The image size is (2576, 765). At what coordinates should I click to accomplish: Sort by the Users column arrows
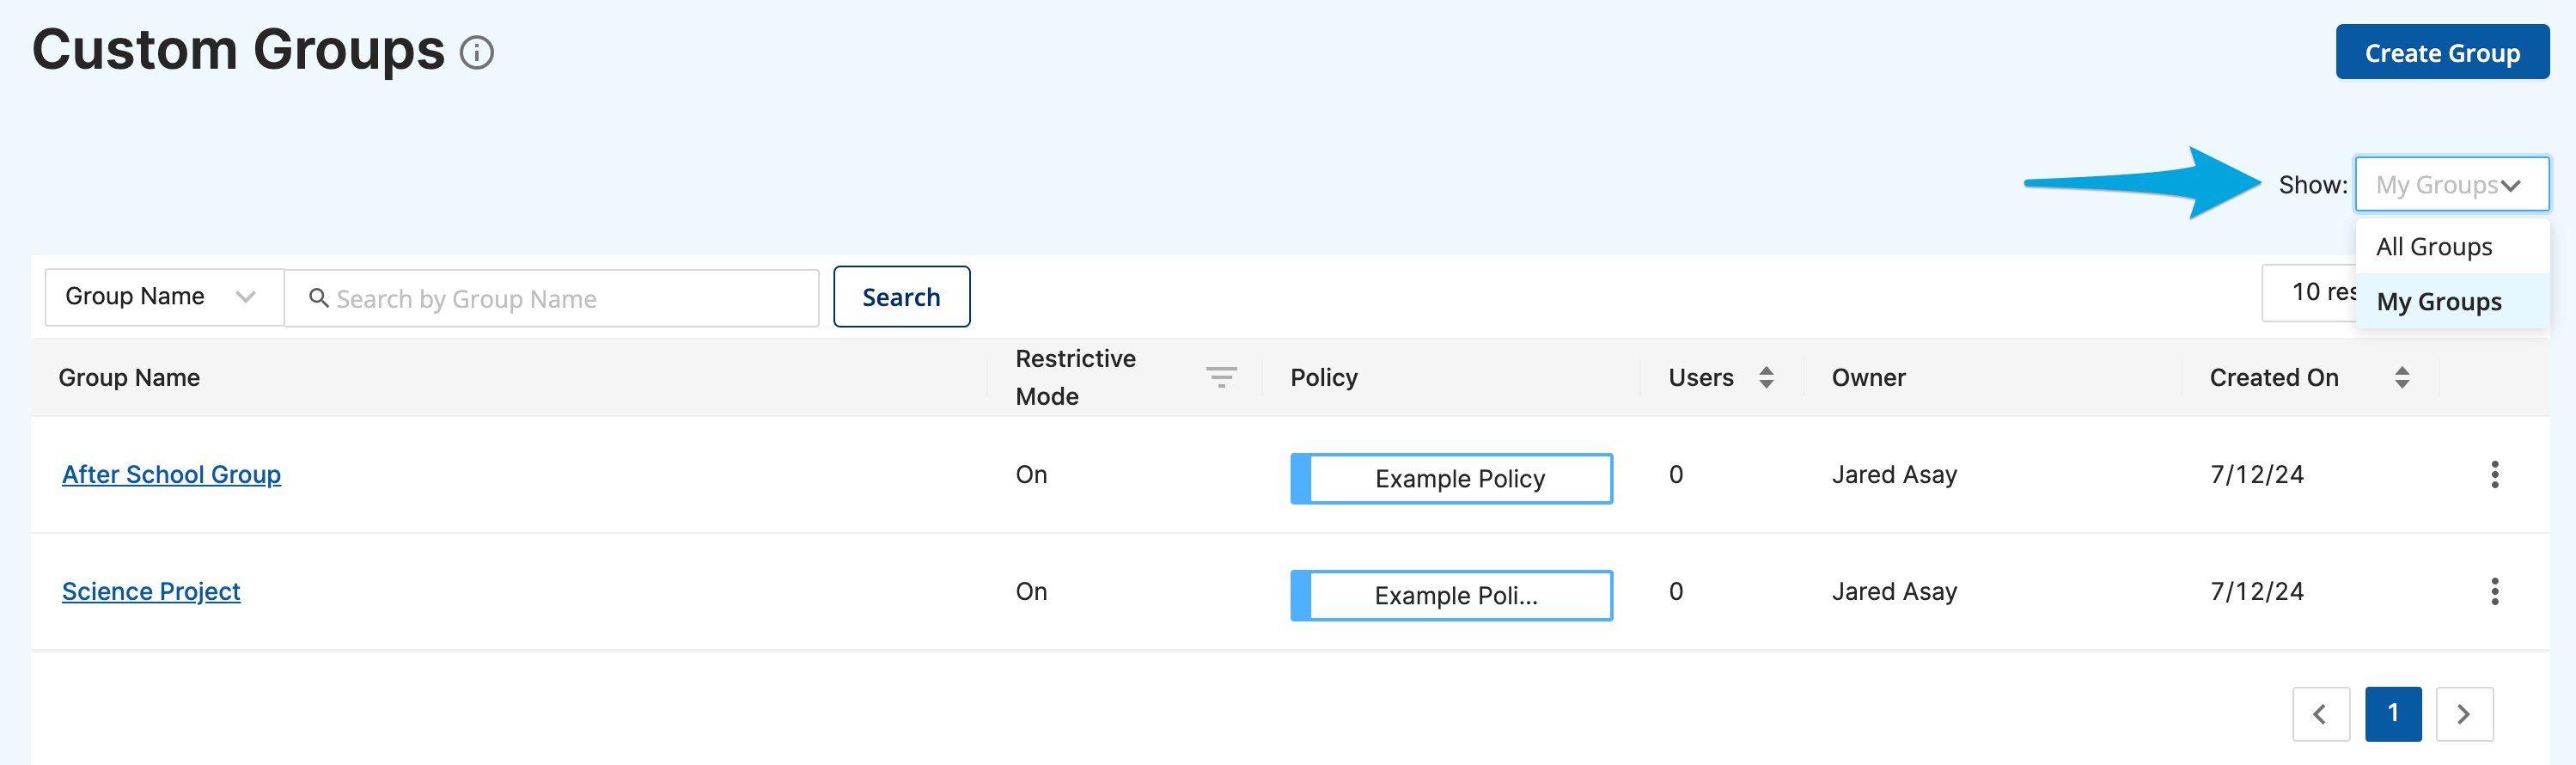pyautogui.click(x=1766, y=377)
